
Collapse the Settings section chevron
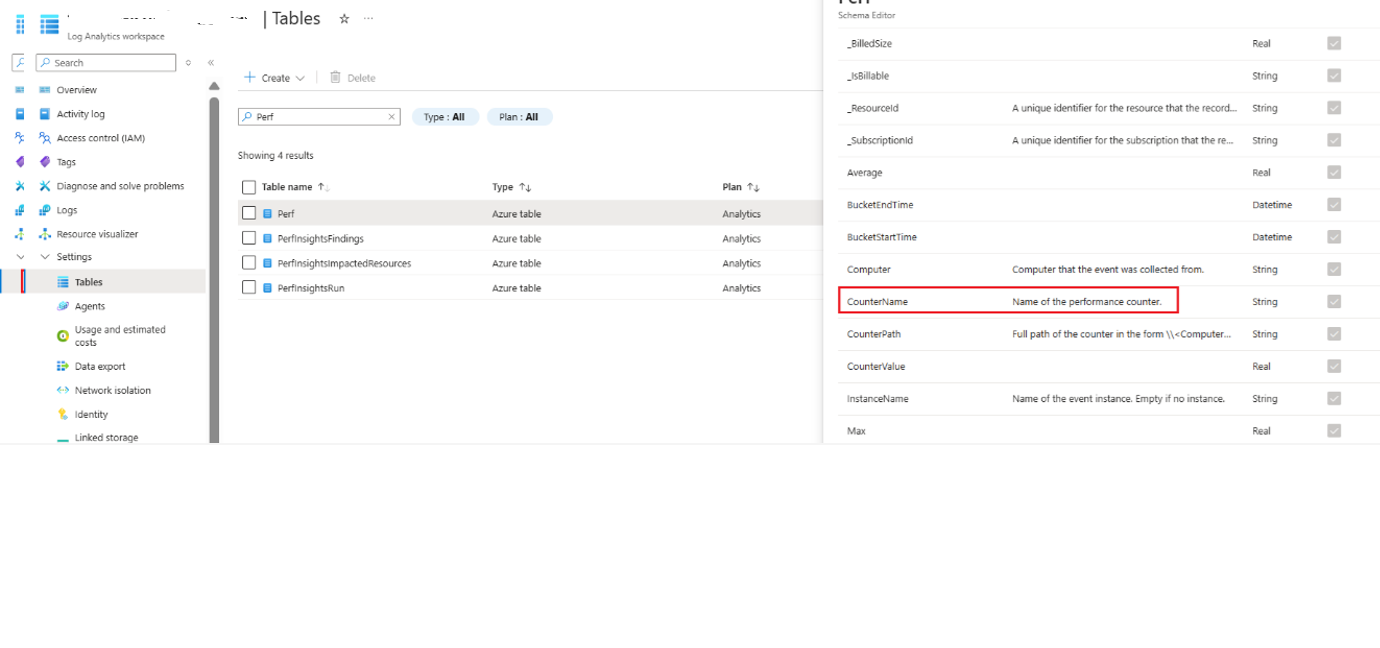tap(45, 257)
